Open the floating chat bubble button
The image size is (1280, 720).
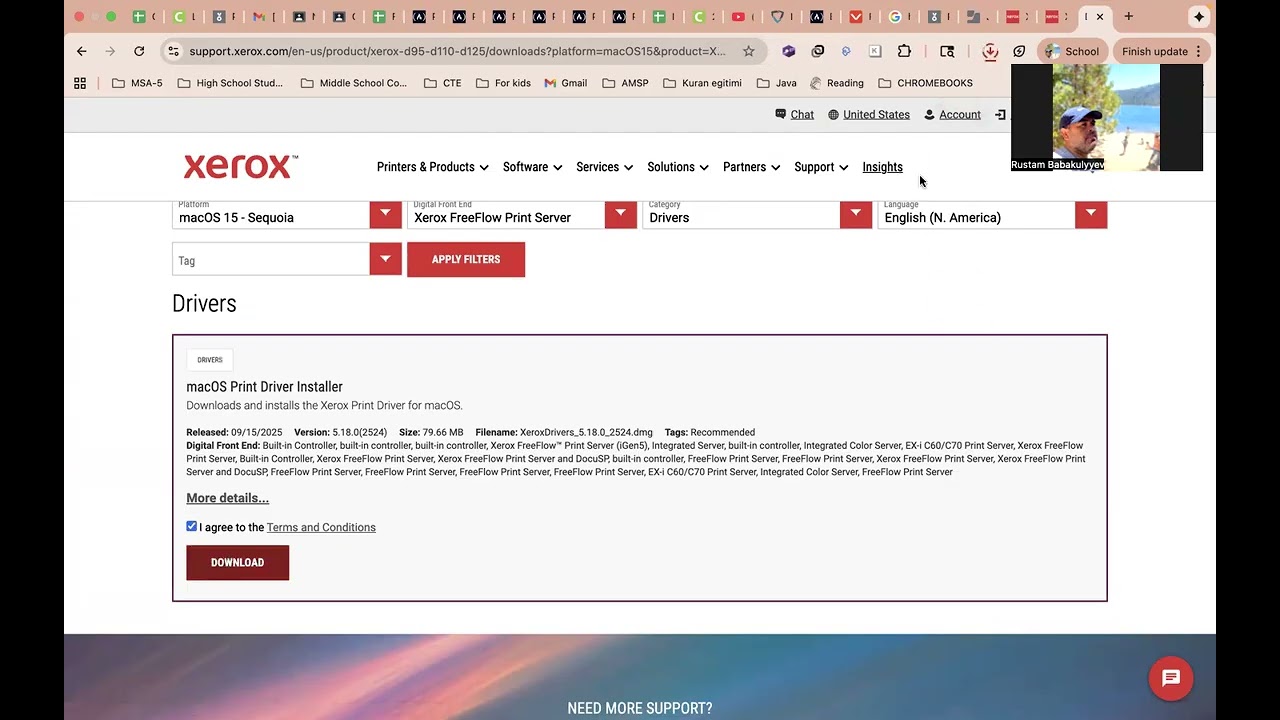pyautogui.click(x=1171, y=678)
